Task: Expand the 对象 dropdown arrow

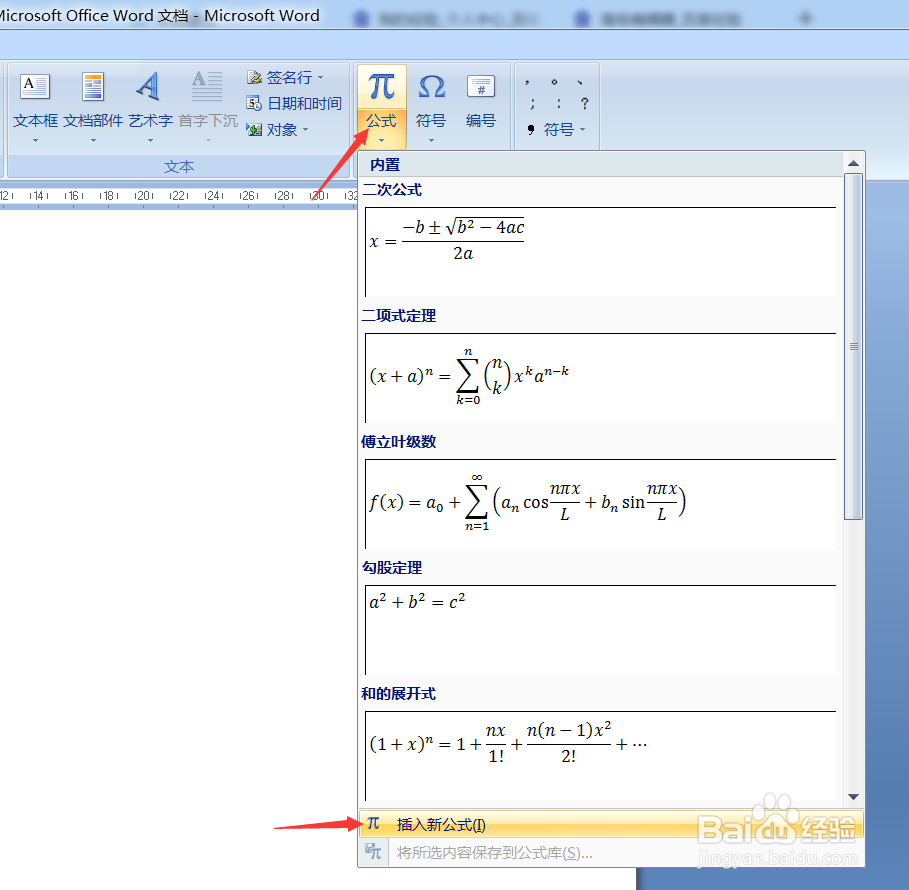Action: (306, 129)
